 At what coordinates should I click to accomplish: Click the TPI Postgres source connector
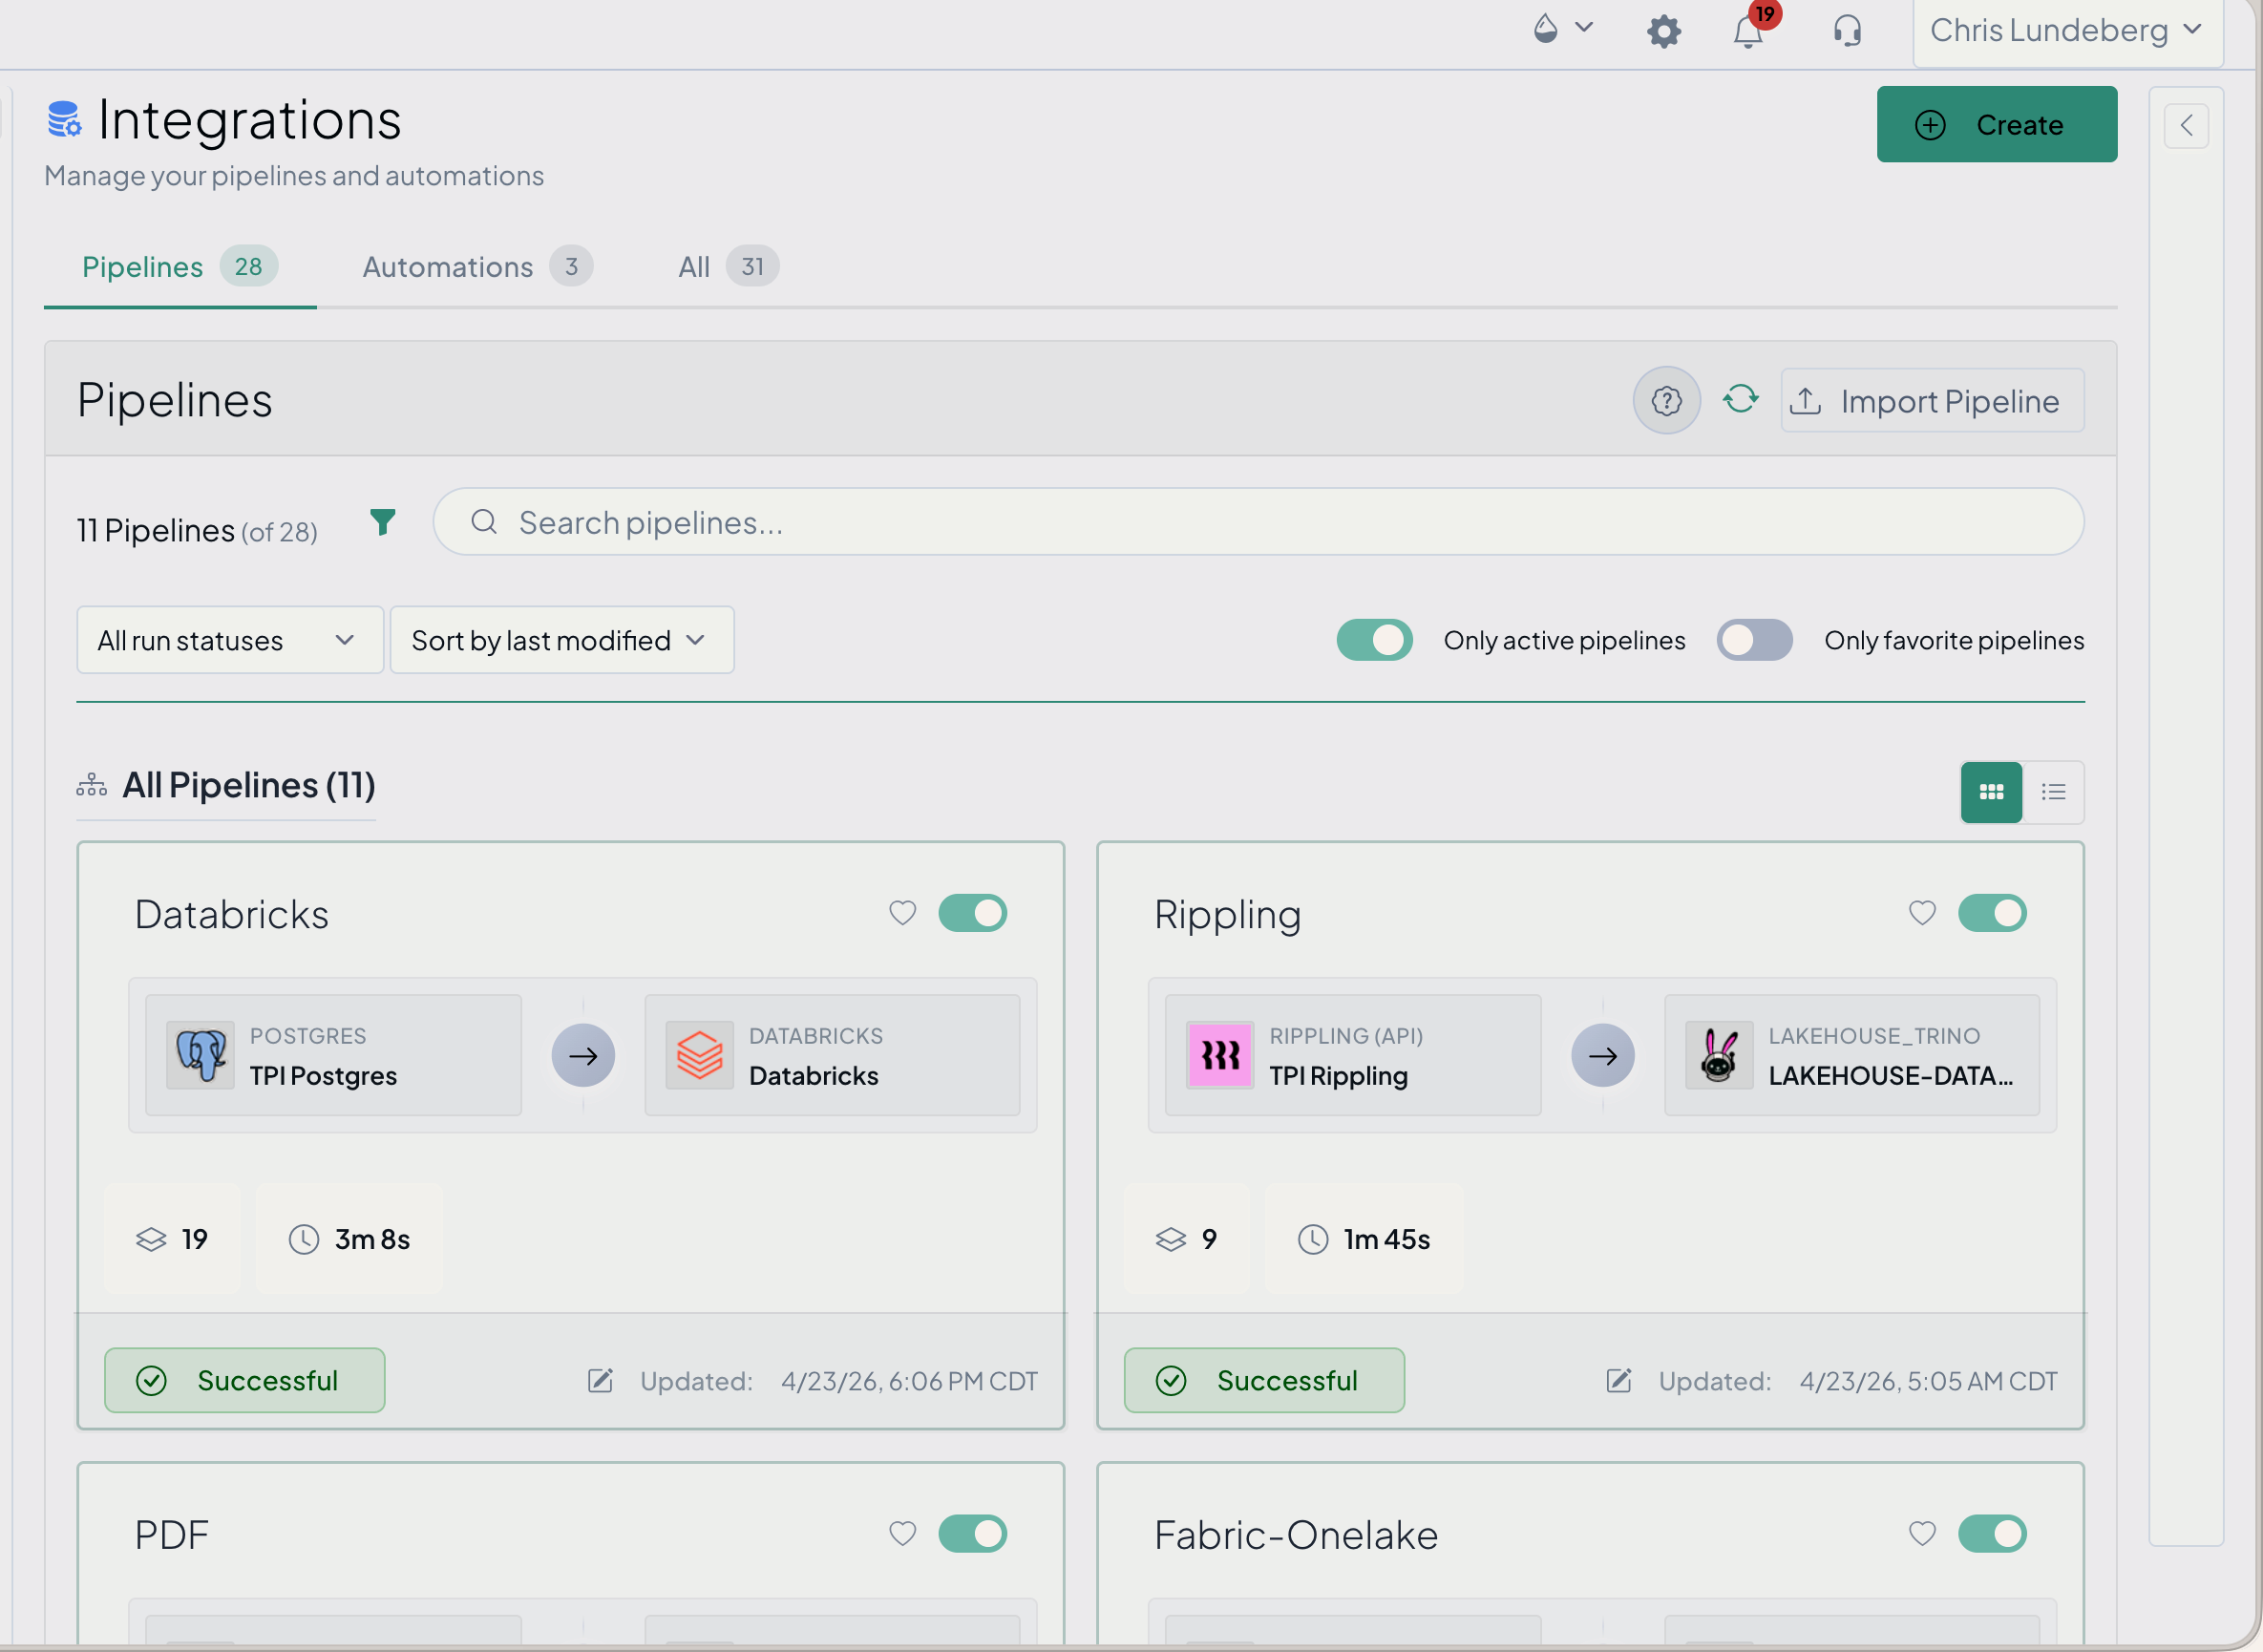[333, 1055]
